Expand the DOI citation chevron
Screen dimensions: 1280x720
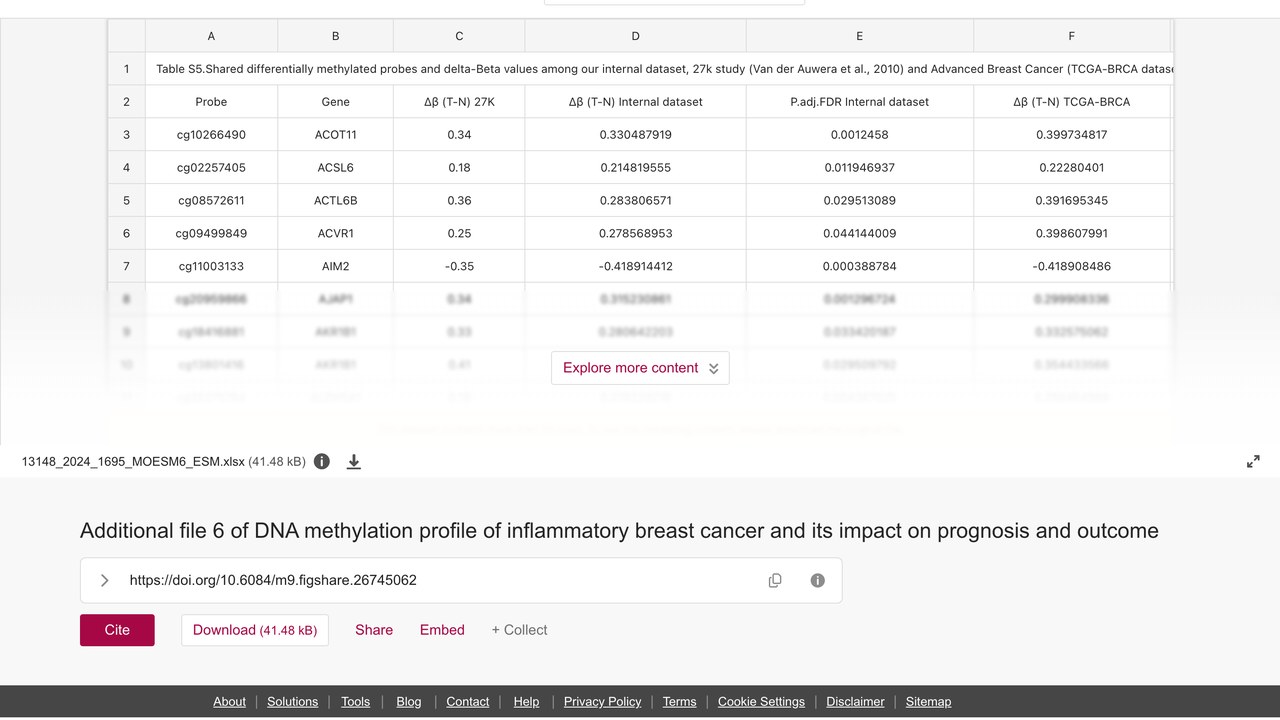(105, 580)
